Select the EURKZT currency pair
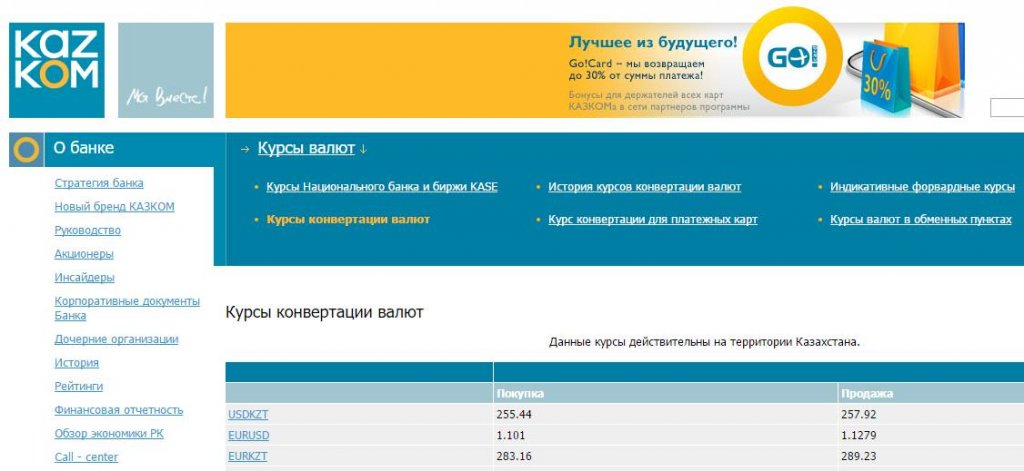The width and height of the screenshot is (1024, 471). (x=248, y=457)
